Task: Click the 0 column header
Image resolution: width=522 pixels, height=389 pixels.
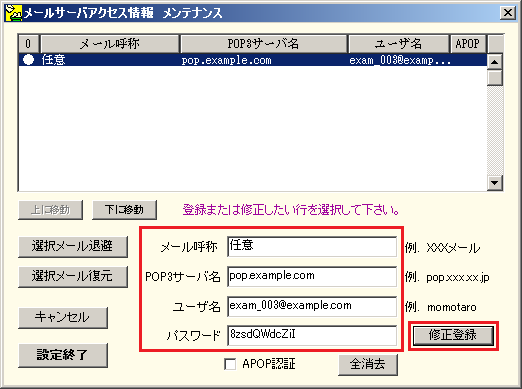Action: pyautogui.click(x=28, y=44)
